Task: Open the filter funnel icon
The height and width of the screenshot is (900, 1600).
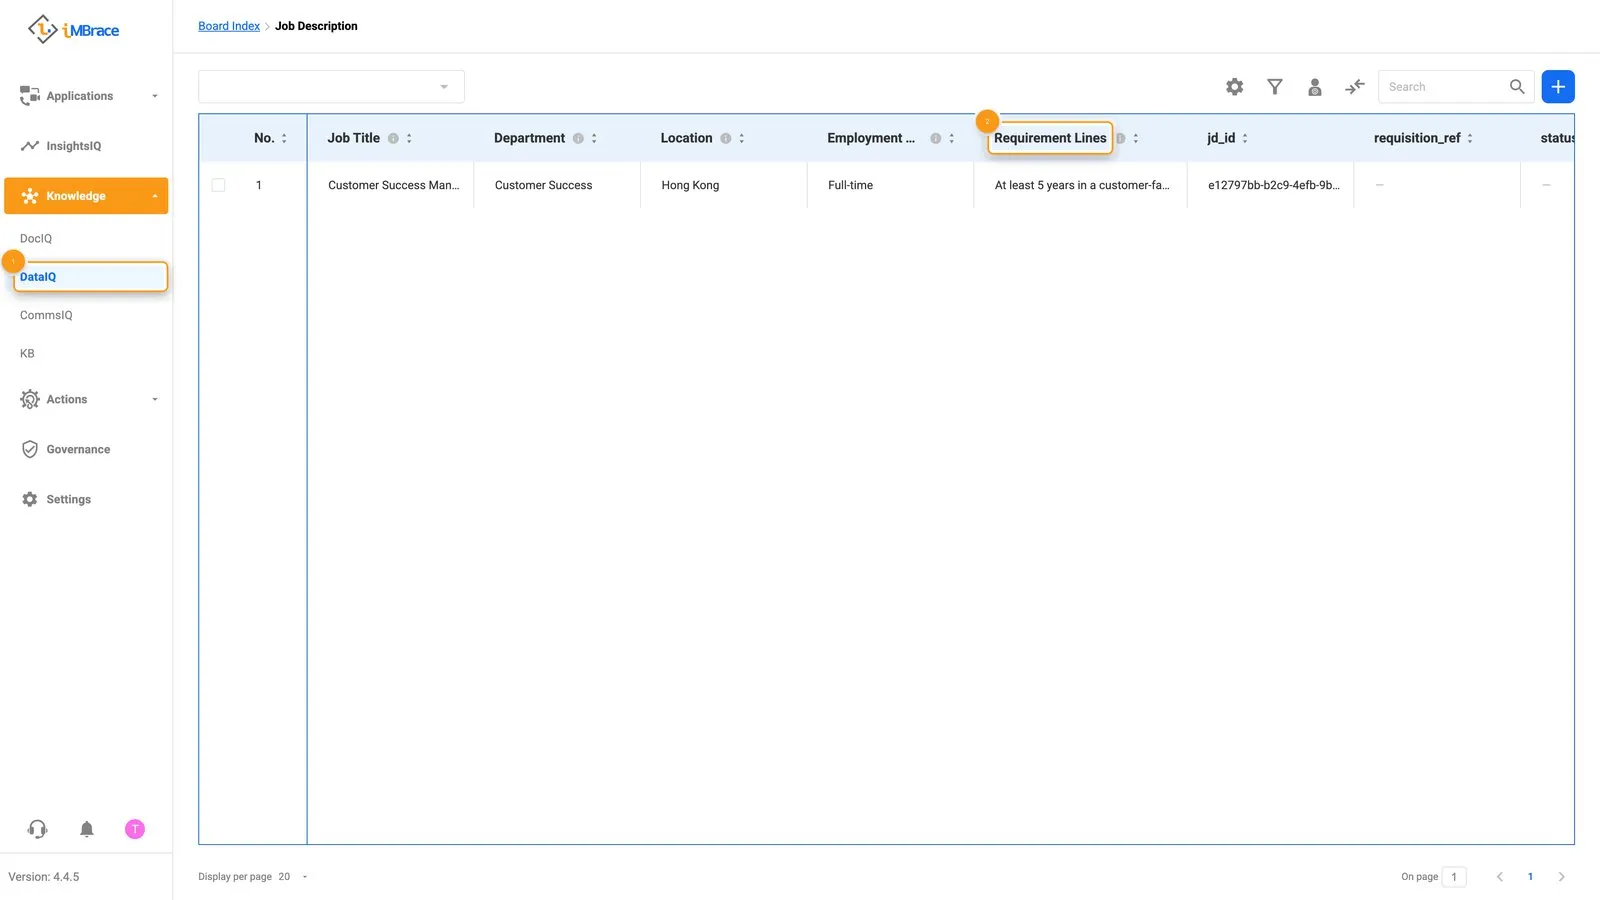Action: 1275,87
